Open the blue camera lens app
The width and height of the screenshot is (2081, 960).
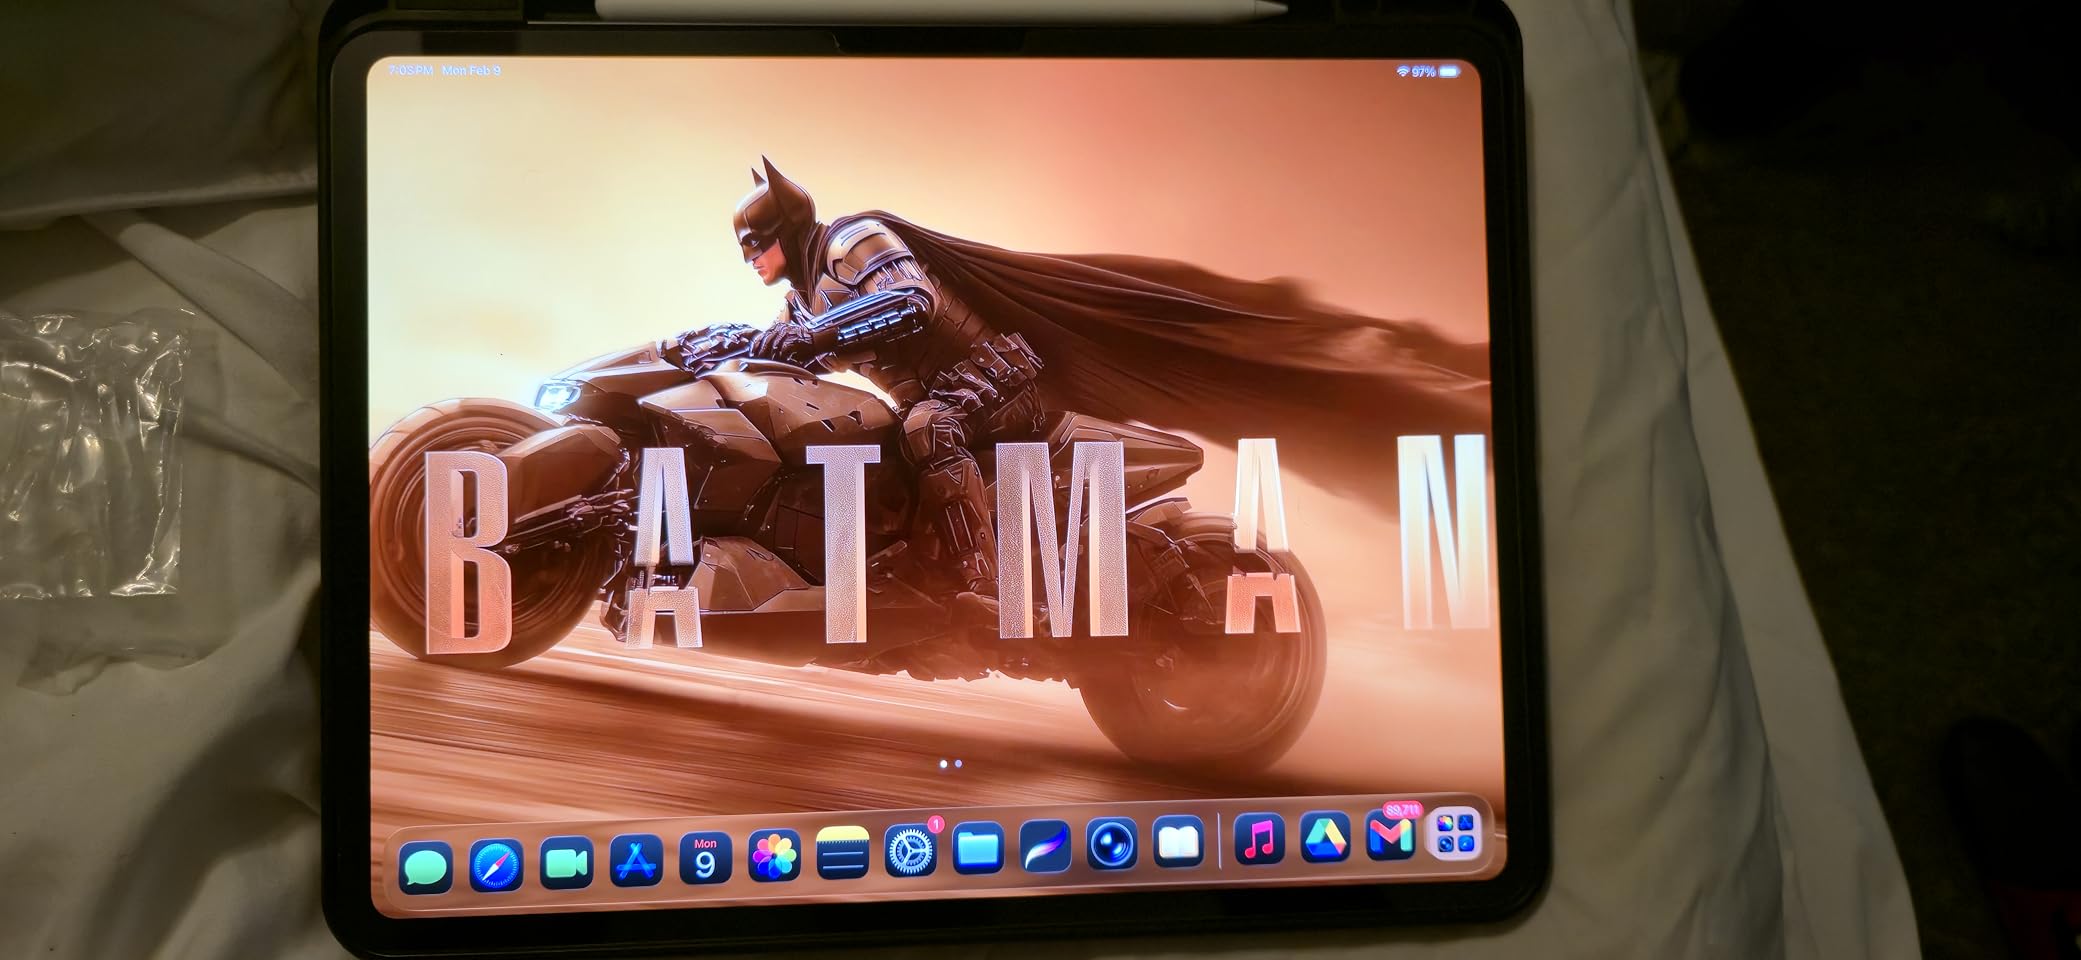click(1112, 845)
